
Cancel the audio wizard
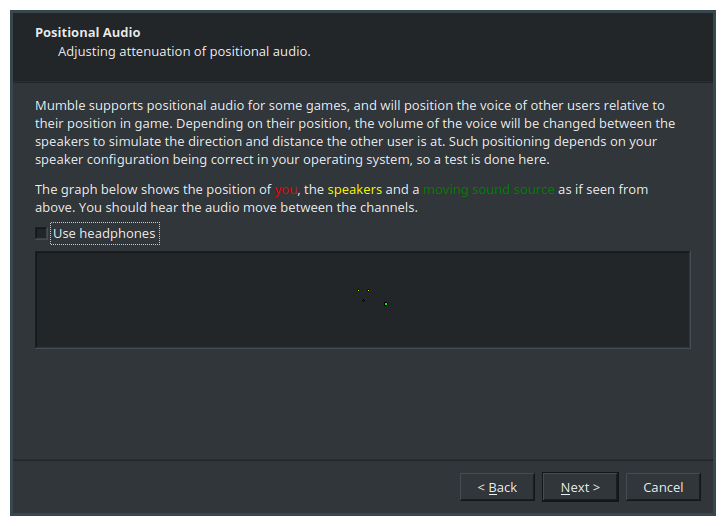tap(663, 487)
